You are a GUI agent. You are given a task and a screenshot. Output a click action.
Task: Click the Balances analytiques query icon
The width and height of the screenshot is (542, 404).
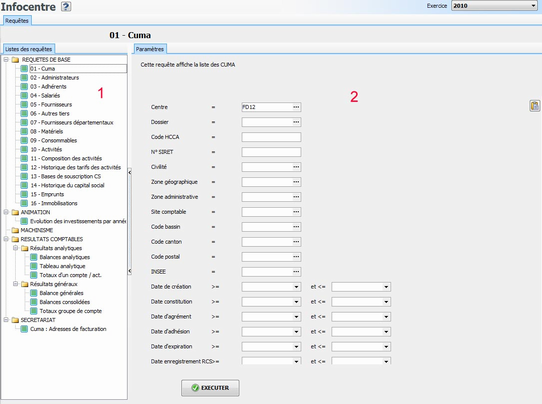[x=34, y=257]
